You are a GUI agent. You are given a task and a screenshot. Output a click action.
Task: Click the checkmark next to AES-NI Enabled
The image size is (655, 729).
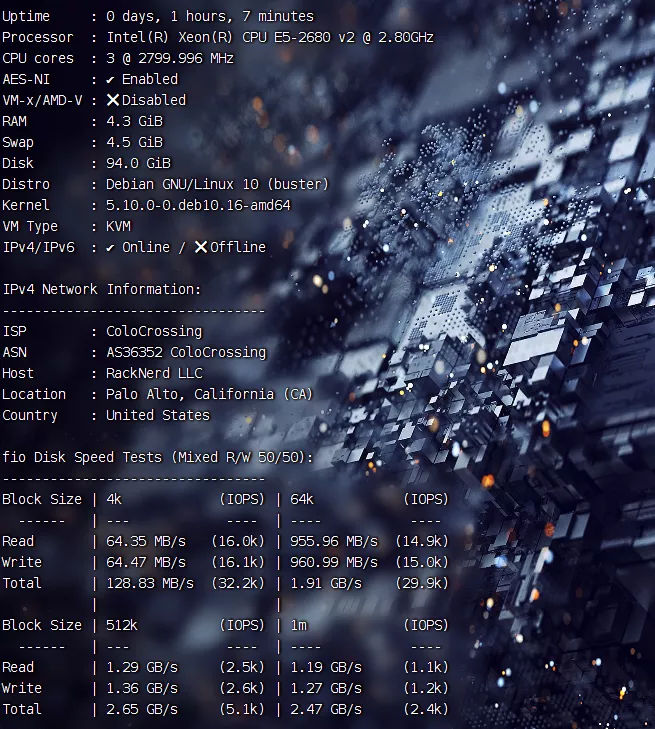coord(110,80)
